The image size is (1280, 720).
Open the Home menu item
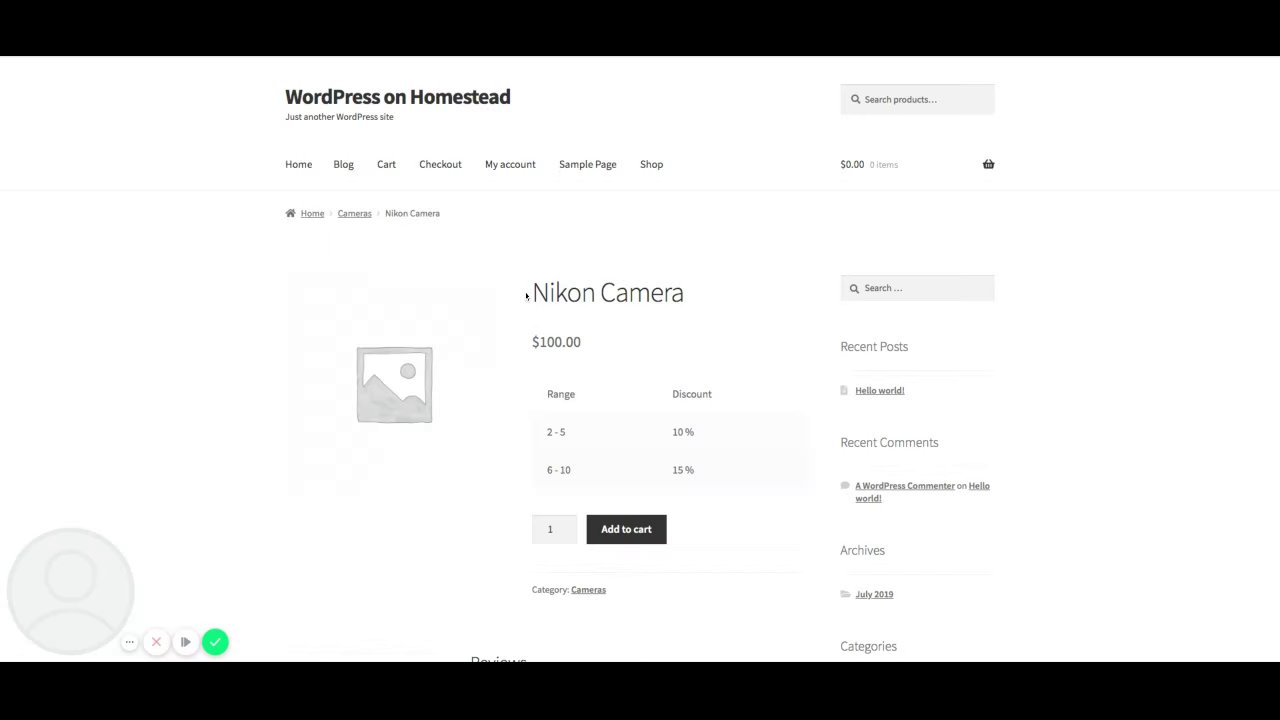click(x=298, y=164)
